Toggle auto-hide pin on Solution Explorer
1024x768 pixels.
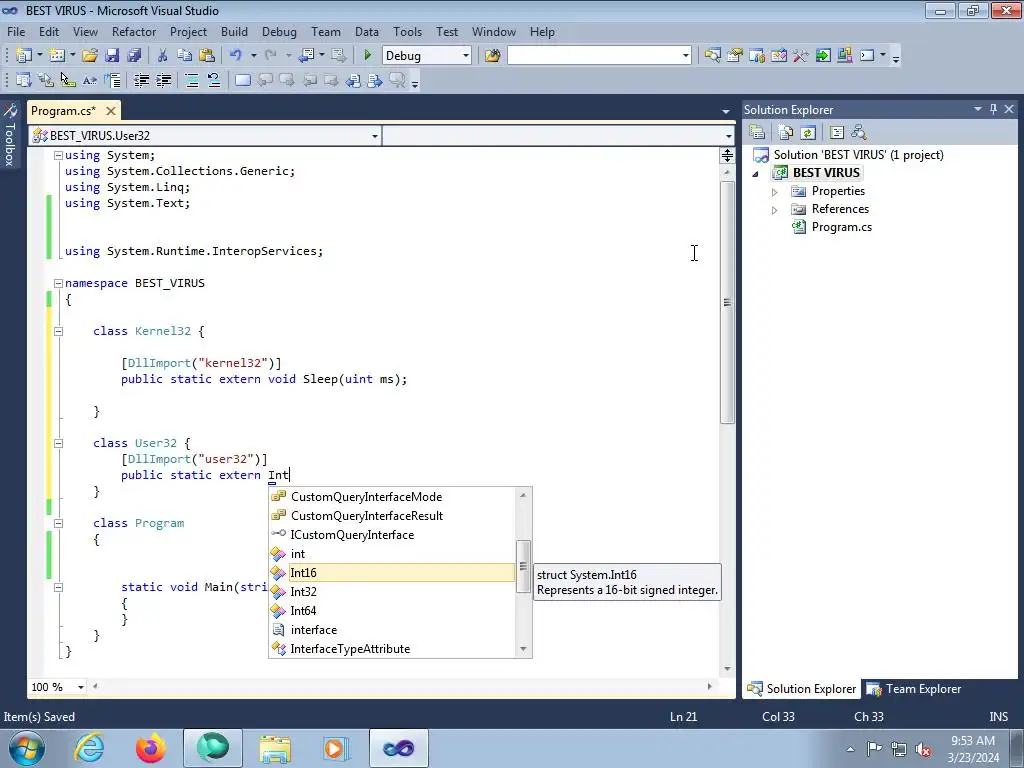pyautogui.click(x=993, y=109)
